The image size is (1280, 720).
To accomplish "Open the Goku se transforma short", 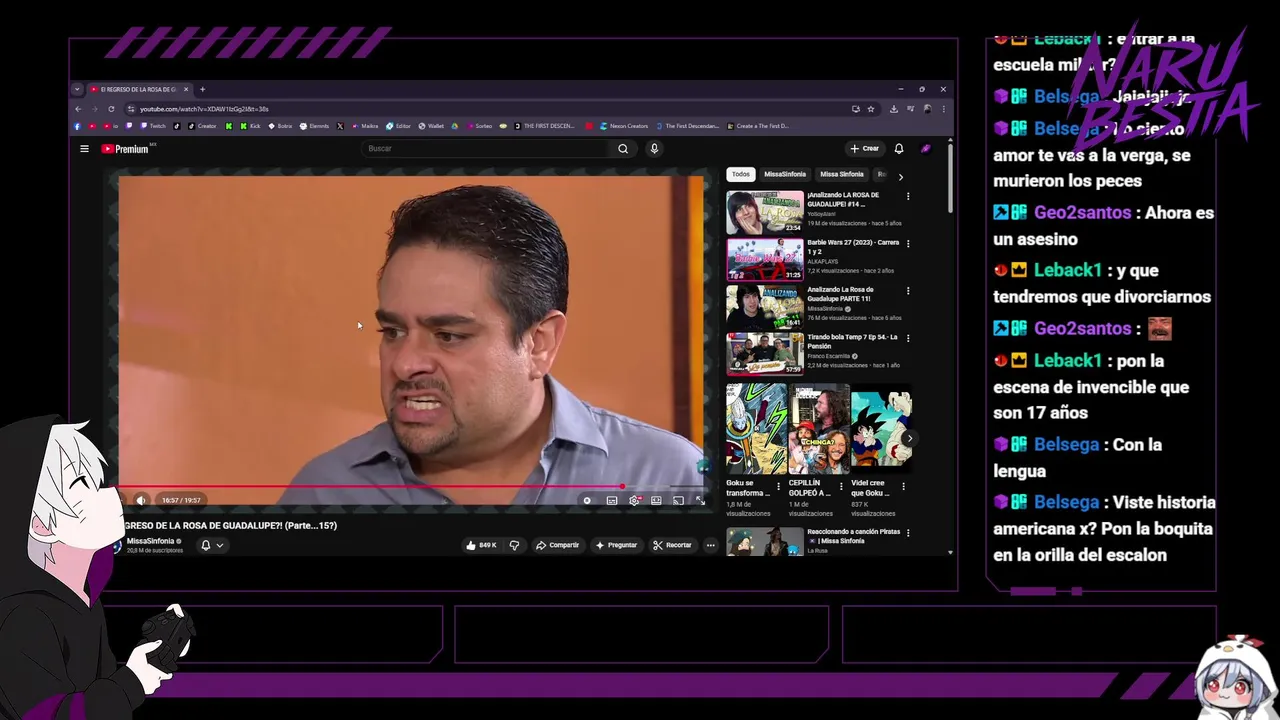I will (756, 429).
